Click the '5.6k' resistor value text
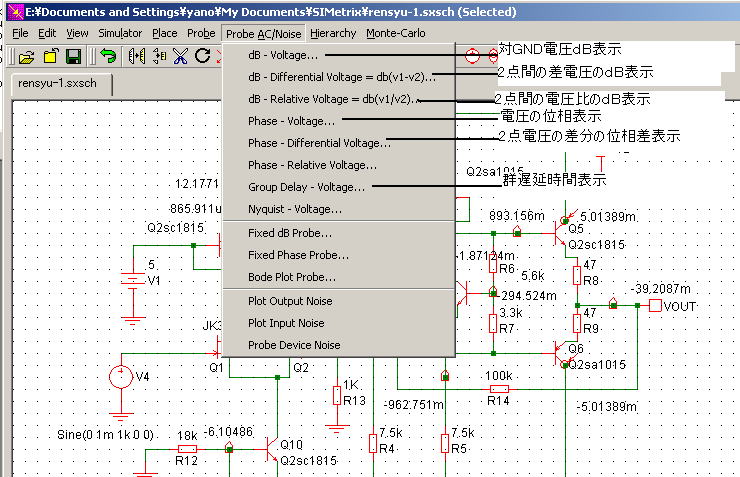The height and width of the screenshot is (477, 740). click(x=533, y=276)
